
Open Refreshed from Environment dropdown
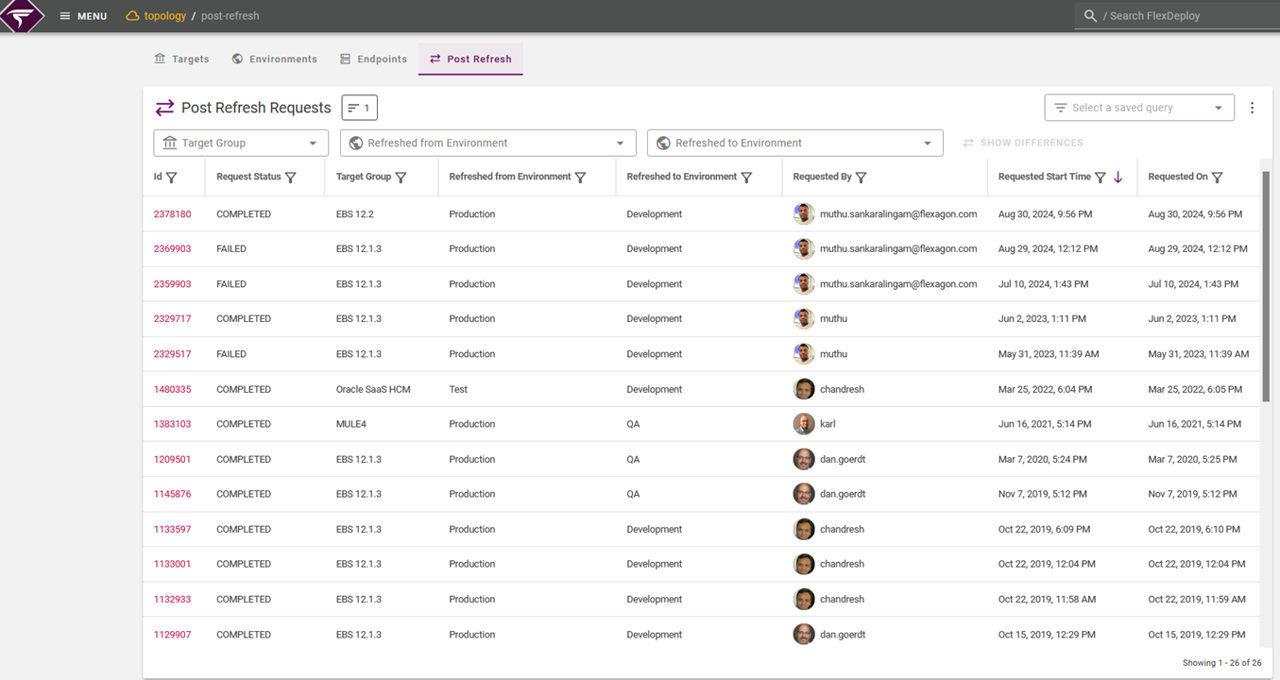[x=488, y=143]
